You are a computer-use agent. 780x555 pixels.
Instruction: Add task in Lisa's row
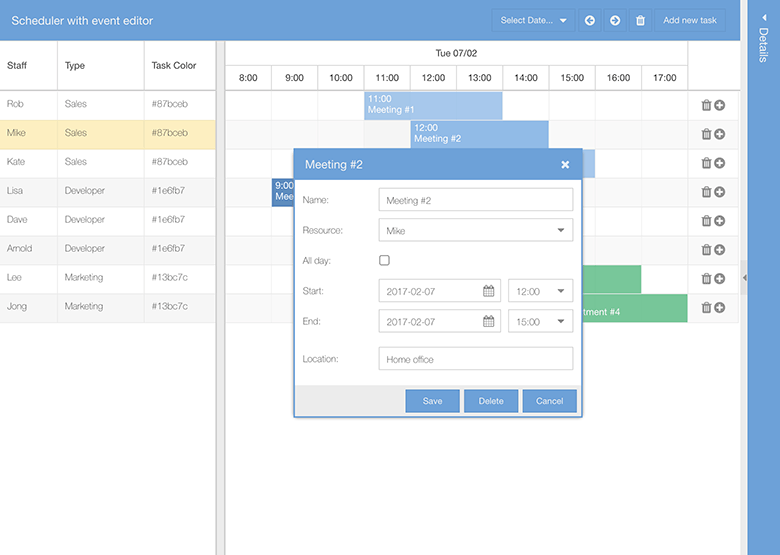(719, 192)
